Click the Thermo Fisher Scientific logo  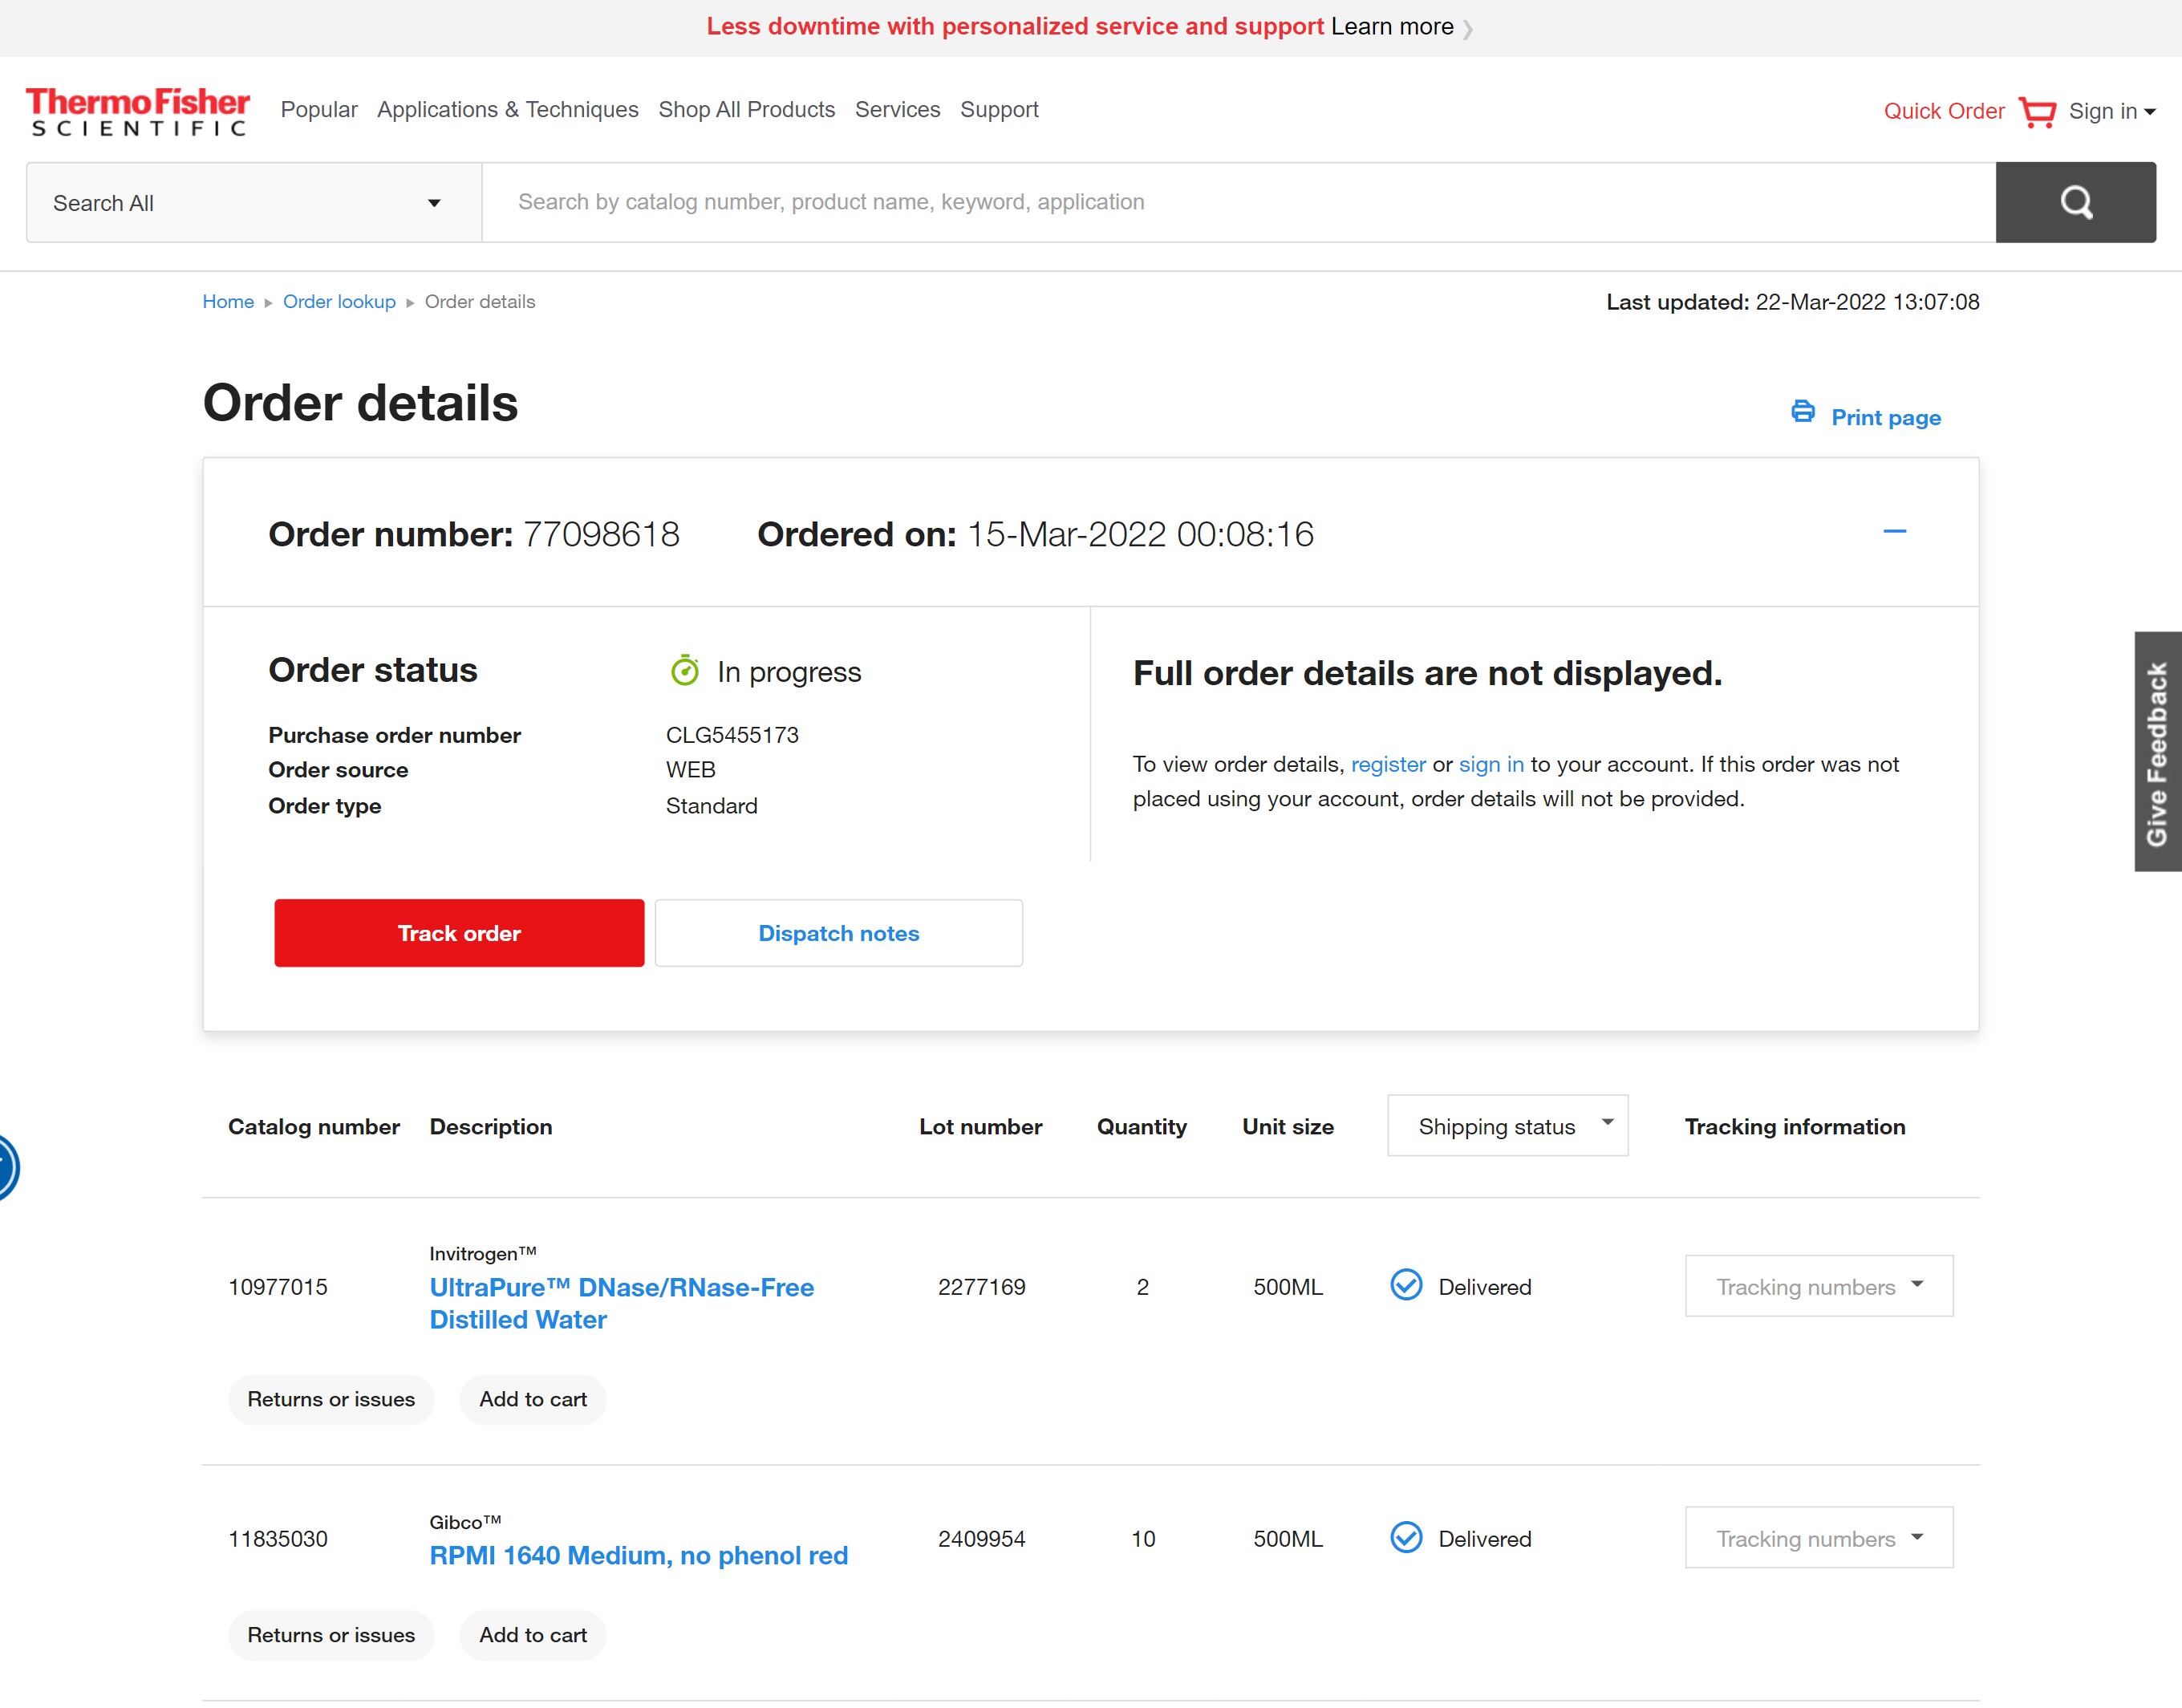(138, 111)
